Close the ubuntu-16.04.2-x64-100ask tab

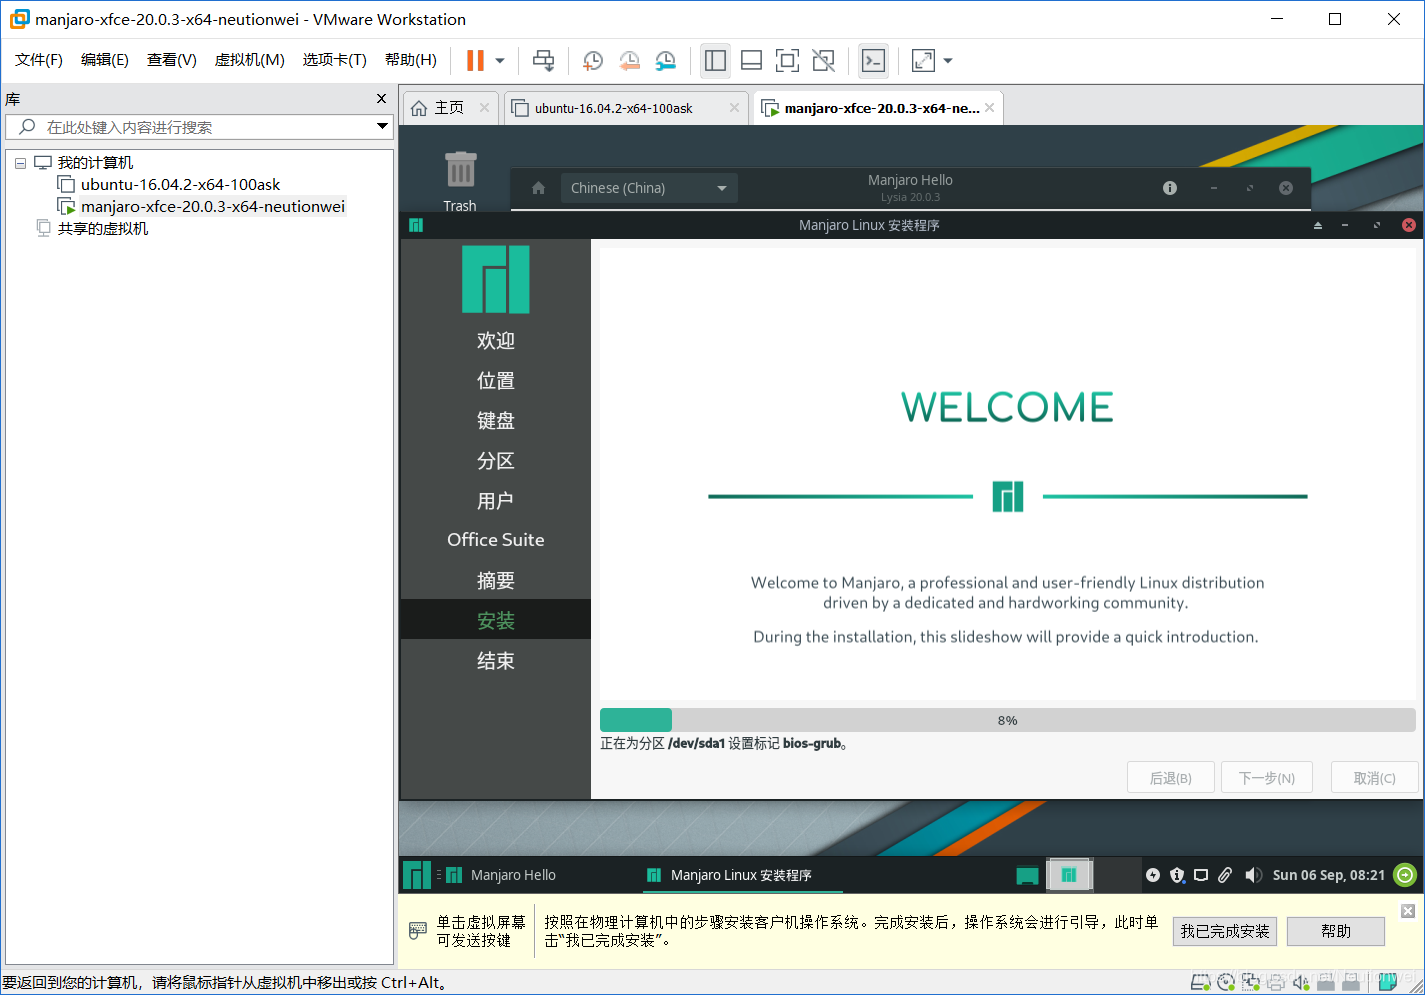click(734, 108)
